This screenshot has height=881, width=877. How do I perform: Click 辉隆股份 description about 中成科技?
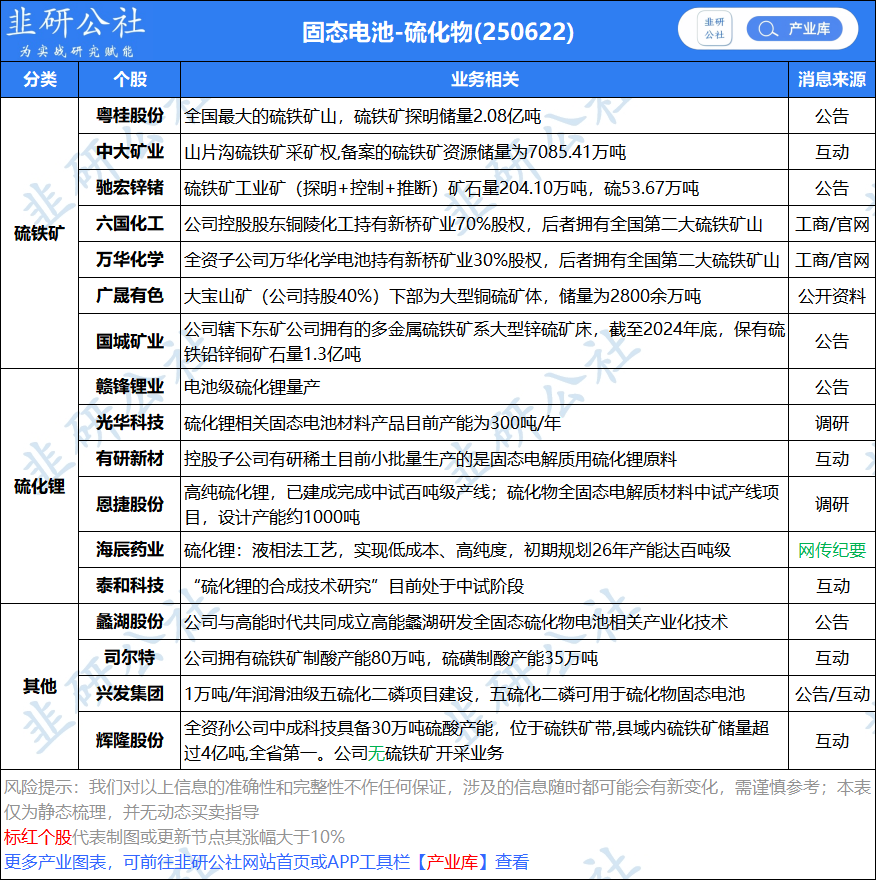(x=476, y=741)
